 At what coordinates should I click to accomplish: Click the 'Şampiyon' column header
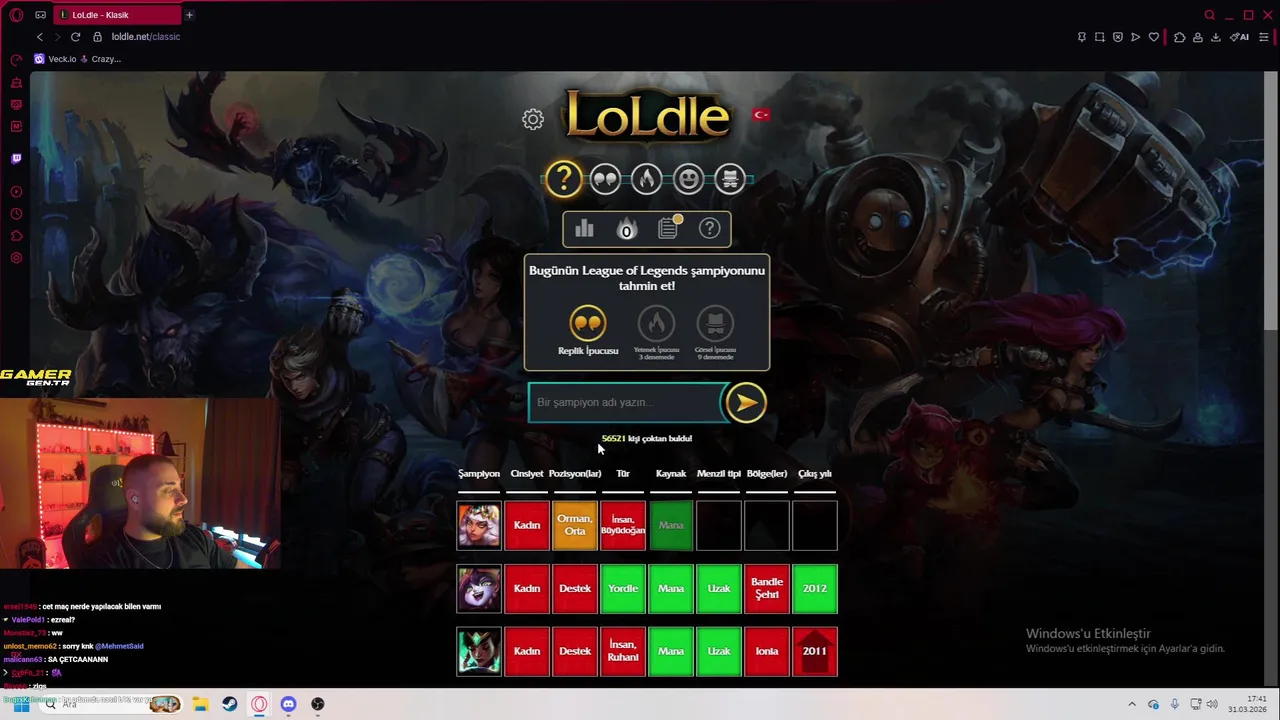[479, 474]
